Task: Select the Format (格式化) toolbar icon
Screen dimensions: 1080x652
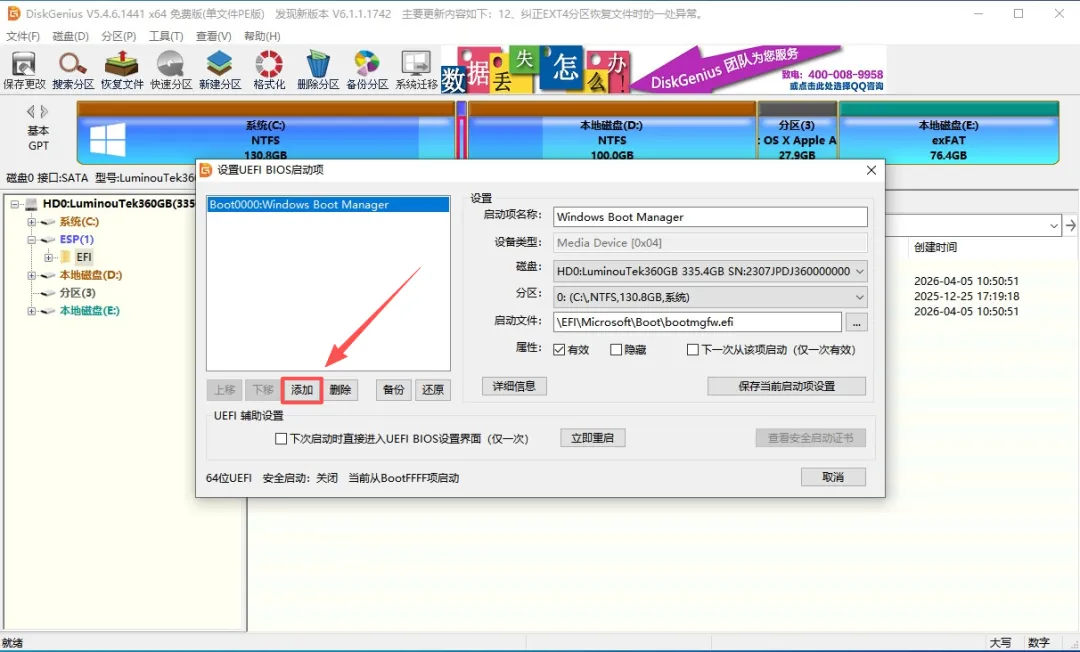Action: coord(269,70)
